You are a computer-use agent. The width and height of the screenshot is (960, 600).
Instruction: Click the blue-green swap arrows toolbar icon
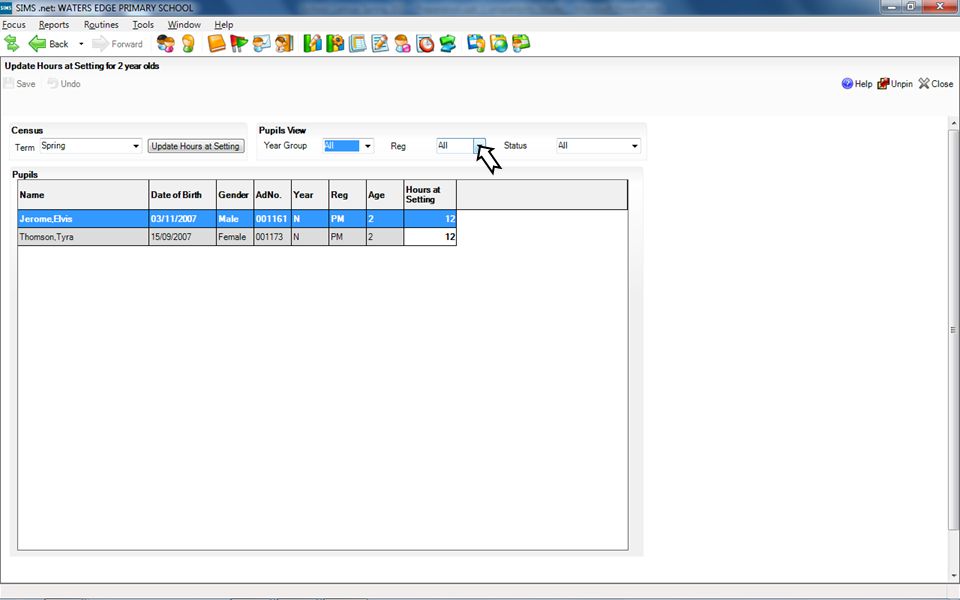(448, 43)
